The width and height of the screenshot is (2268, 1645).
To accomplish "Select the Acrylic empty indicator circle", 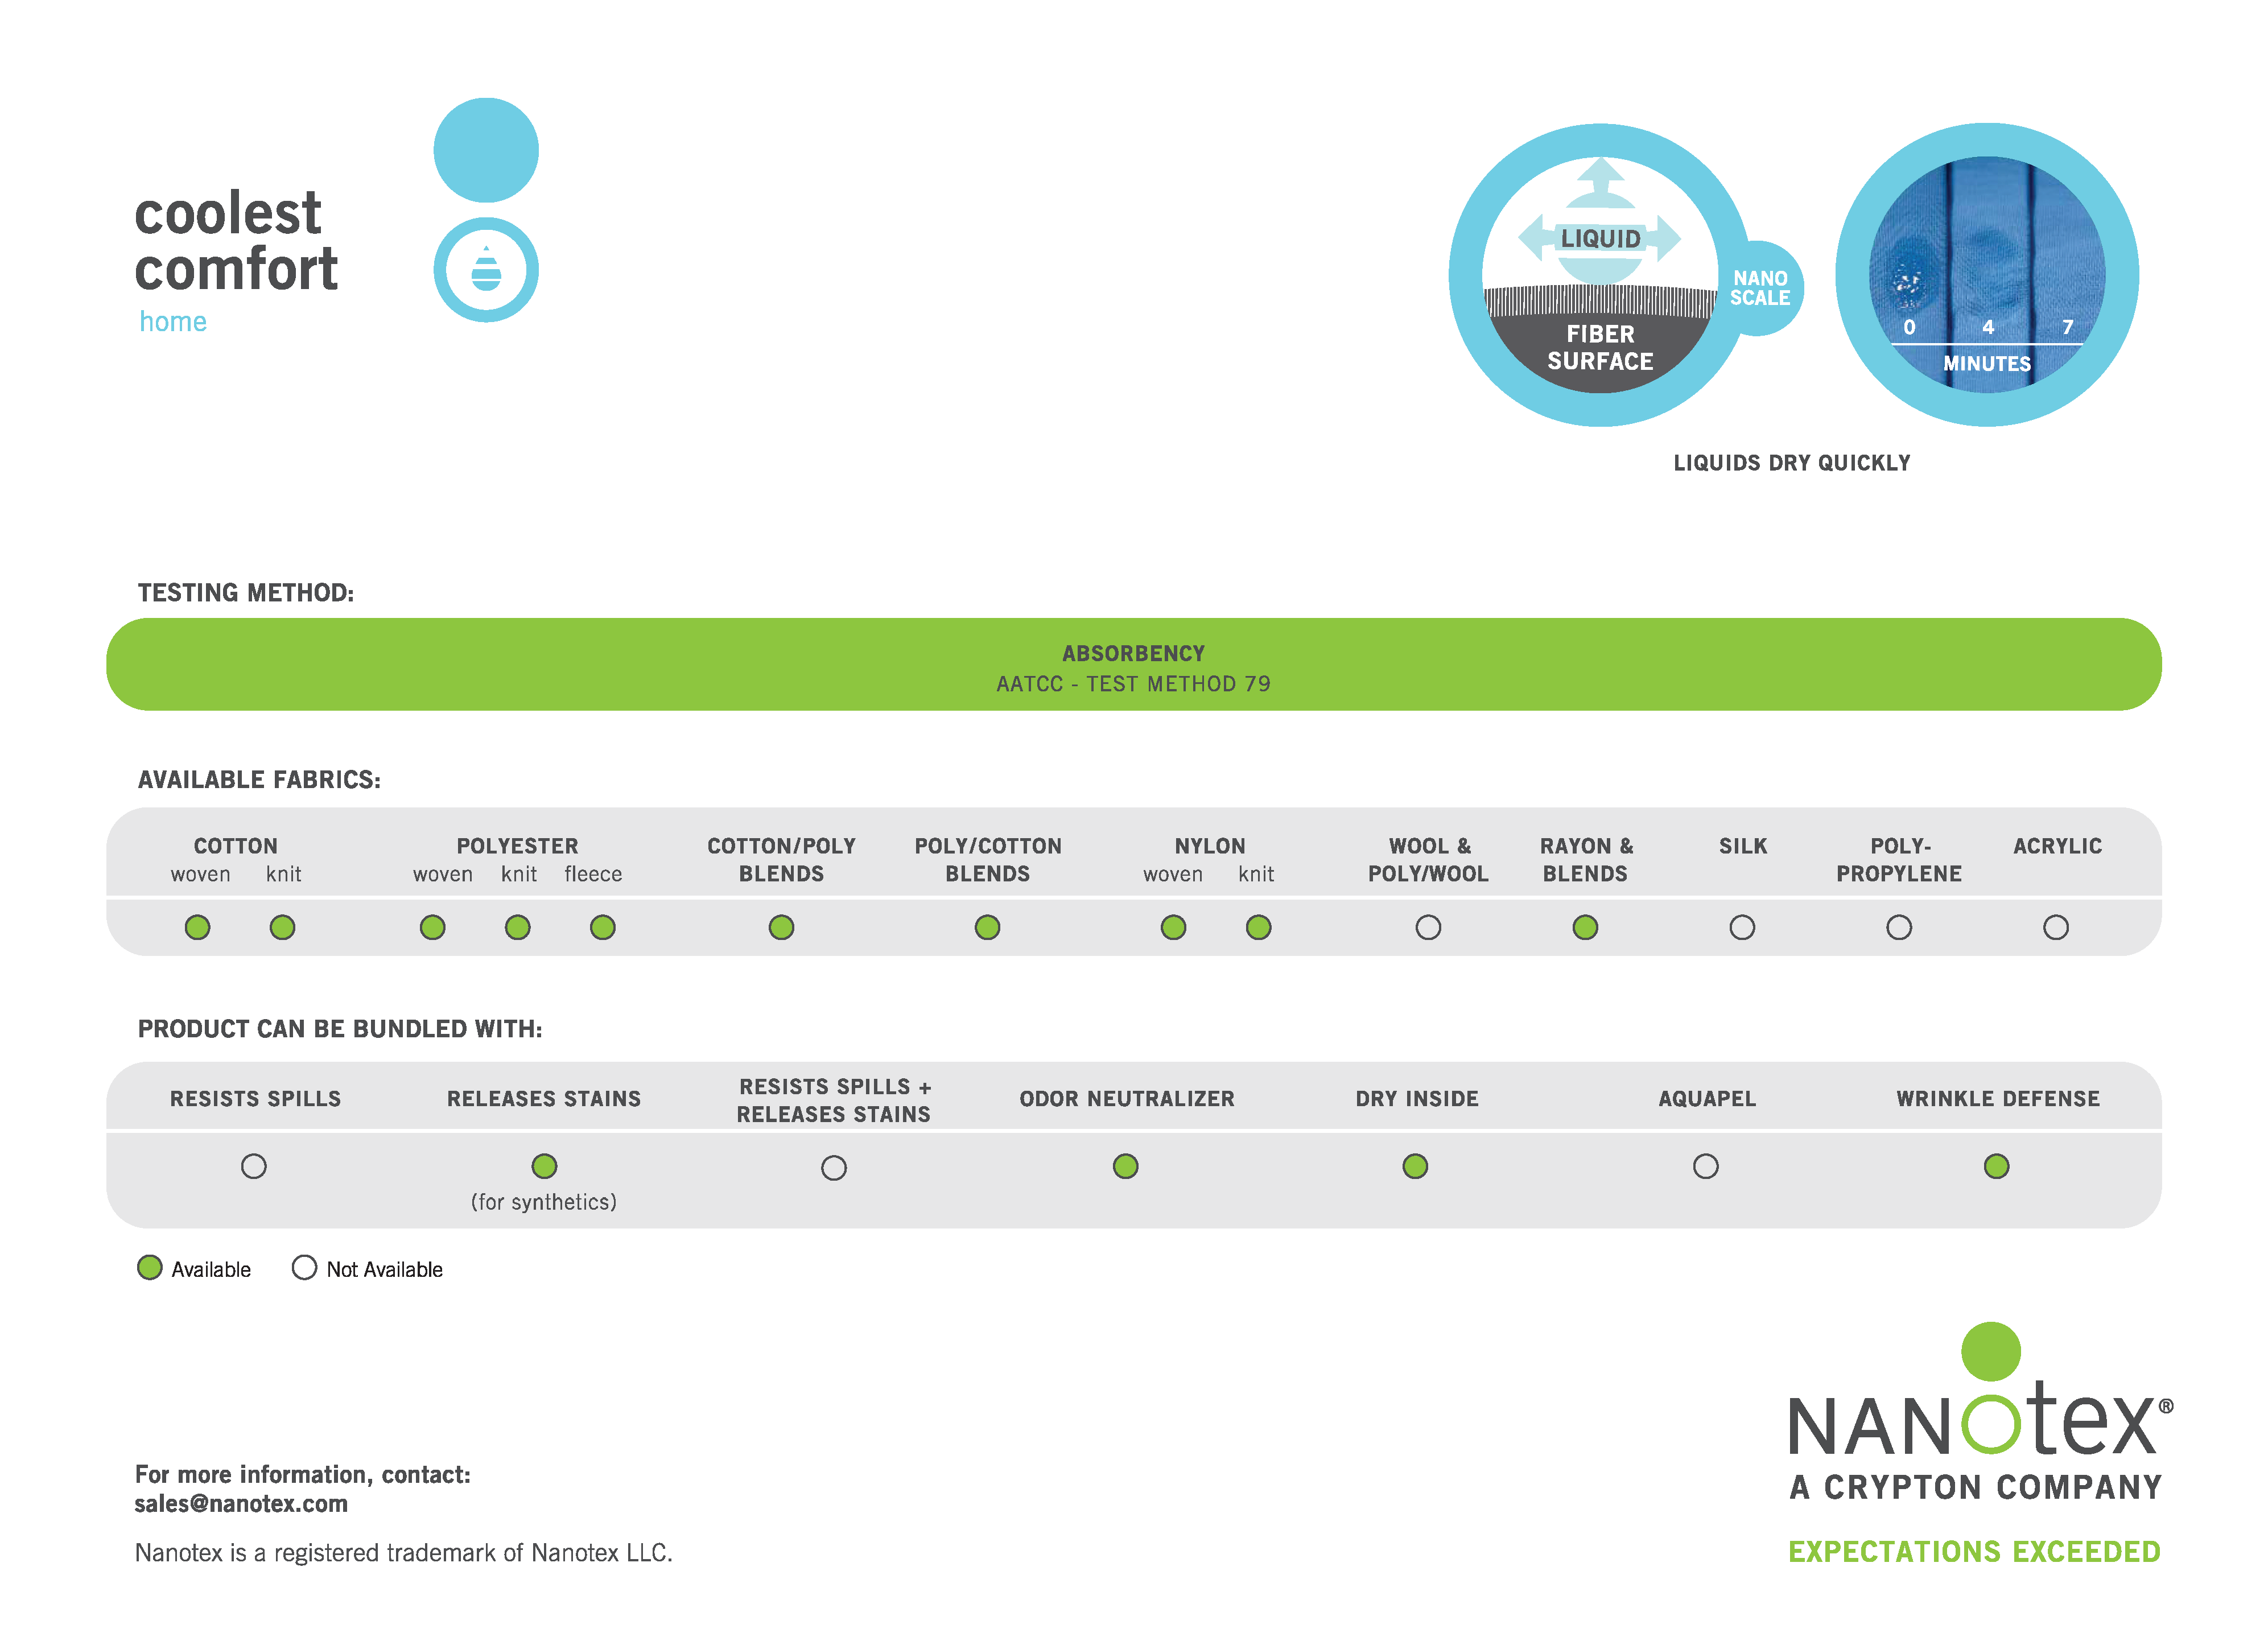I will point(2056,928).
